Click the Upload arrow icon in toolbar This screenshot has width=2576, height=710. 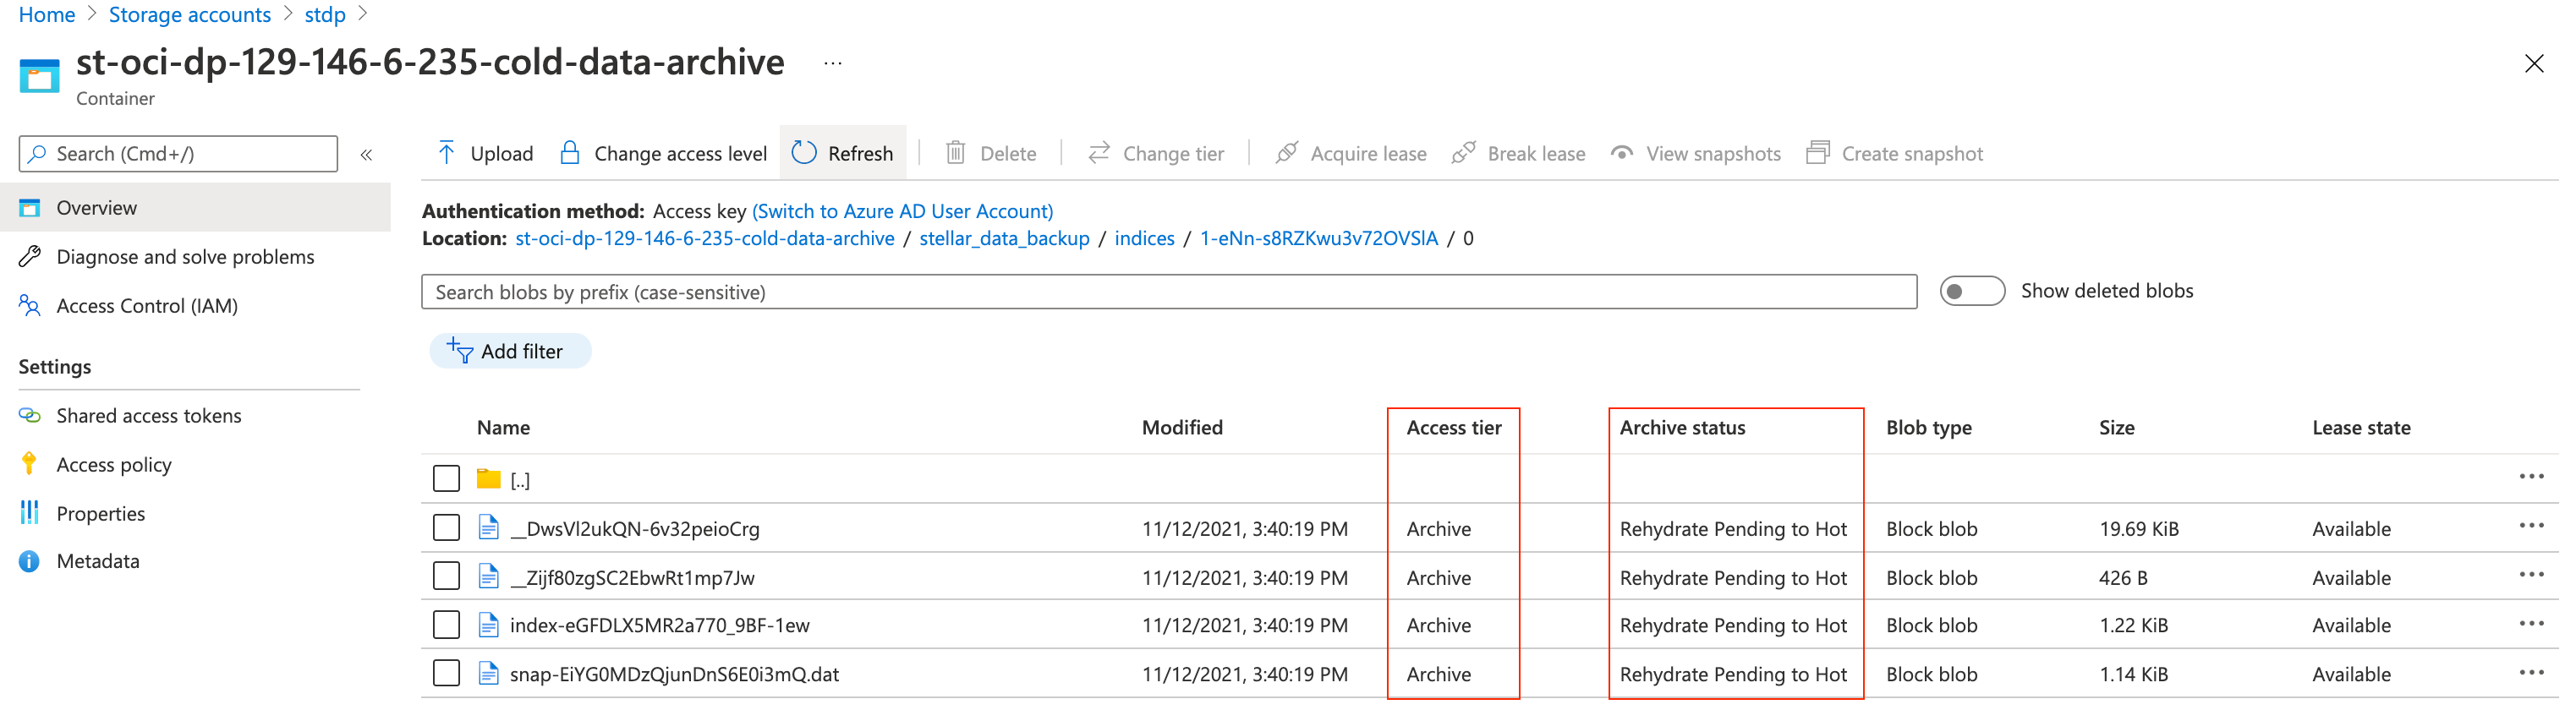(x=446, y=153)
